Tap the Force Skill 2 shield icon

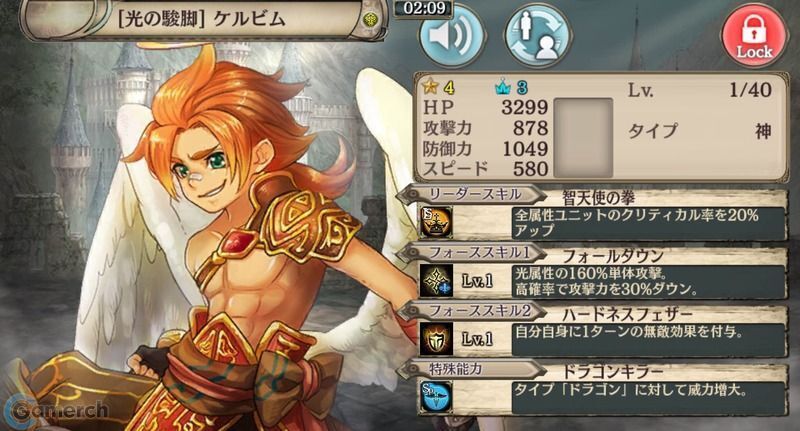(x=436, y=339)
